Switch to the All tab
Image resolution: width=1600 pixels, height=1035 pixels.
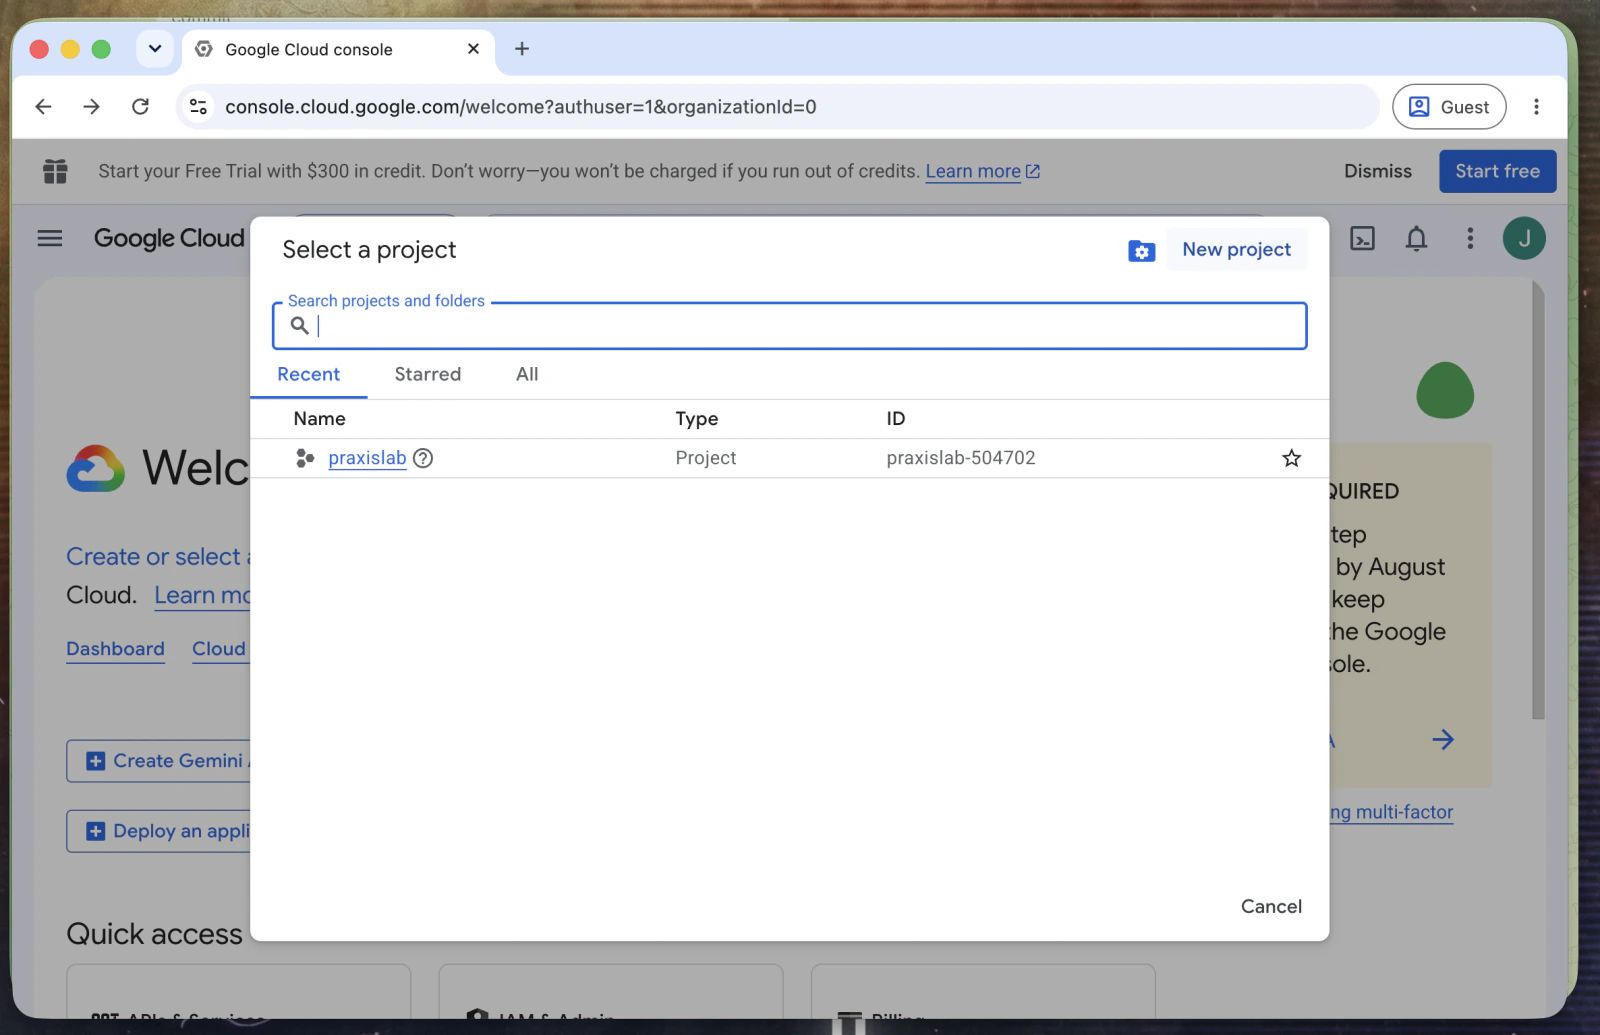tap(527, 374)
